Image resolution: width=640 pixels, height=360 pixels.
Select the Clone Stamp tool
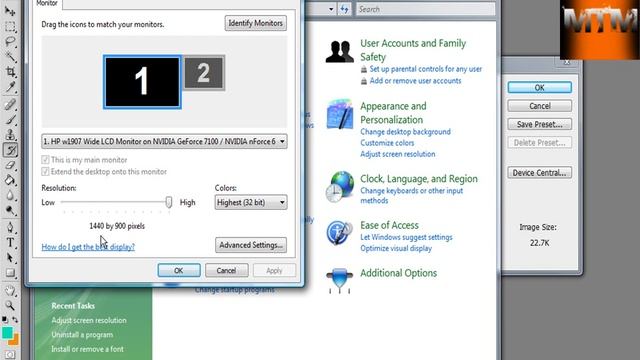tap(10, 134)
